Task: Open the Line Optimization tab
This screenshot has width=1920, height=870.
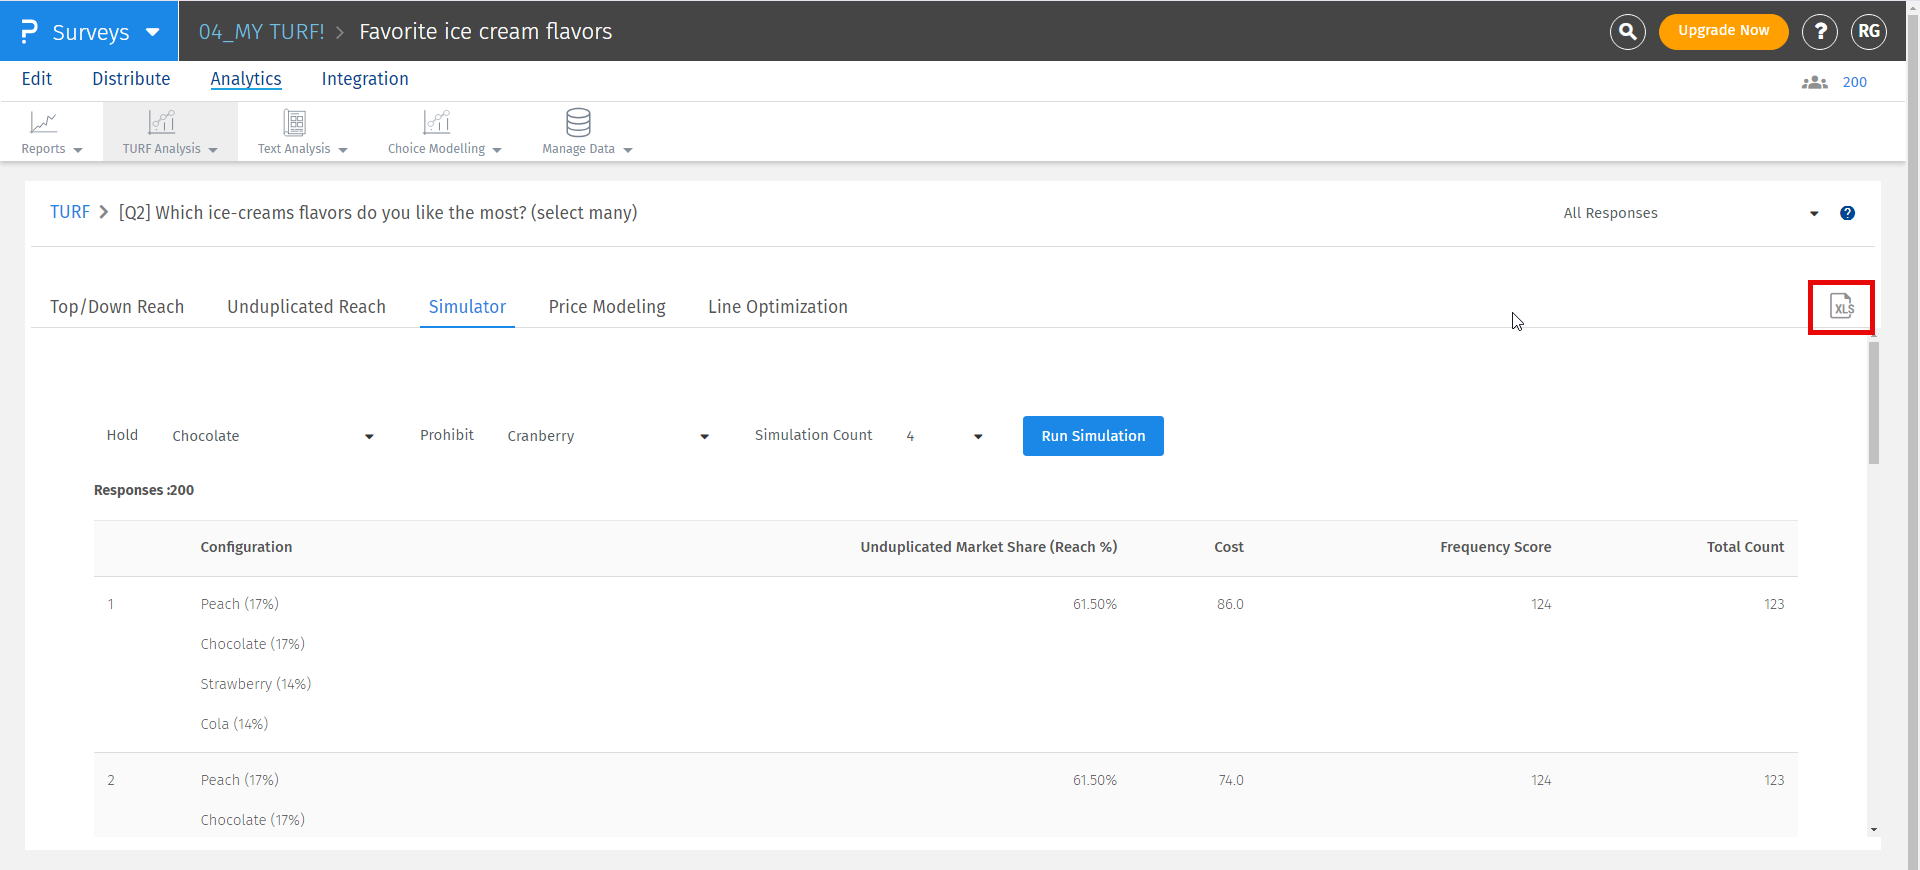Action: [777, 307]
